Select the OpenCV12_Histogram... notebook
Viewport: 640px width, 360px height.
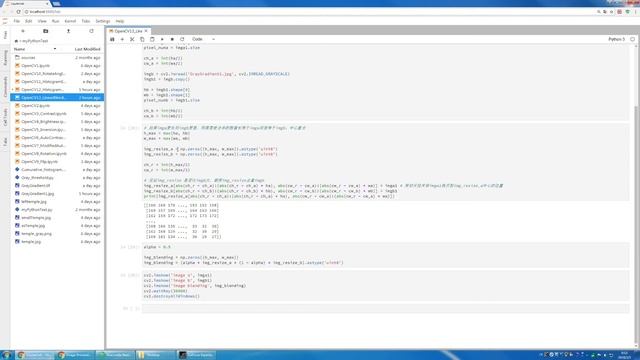[x=57, y=89]
